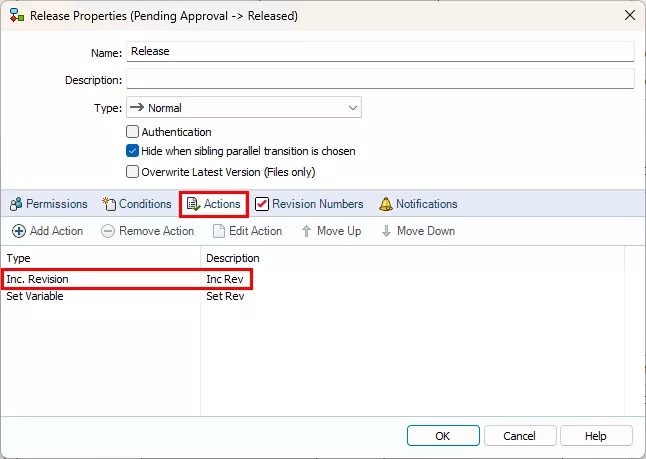Enable Overwrite Latest Version (Files only)
Screen dimensions: 646x459
(132, 171)
